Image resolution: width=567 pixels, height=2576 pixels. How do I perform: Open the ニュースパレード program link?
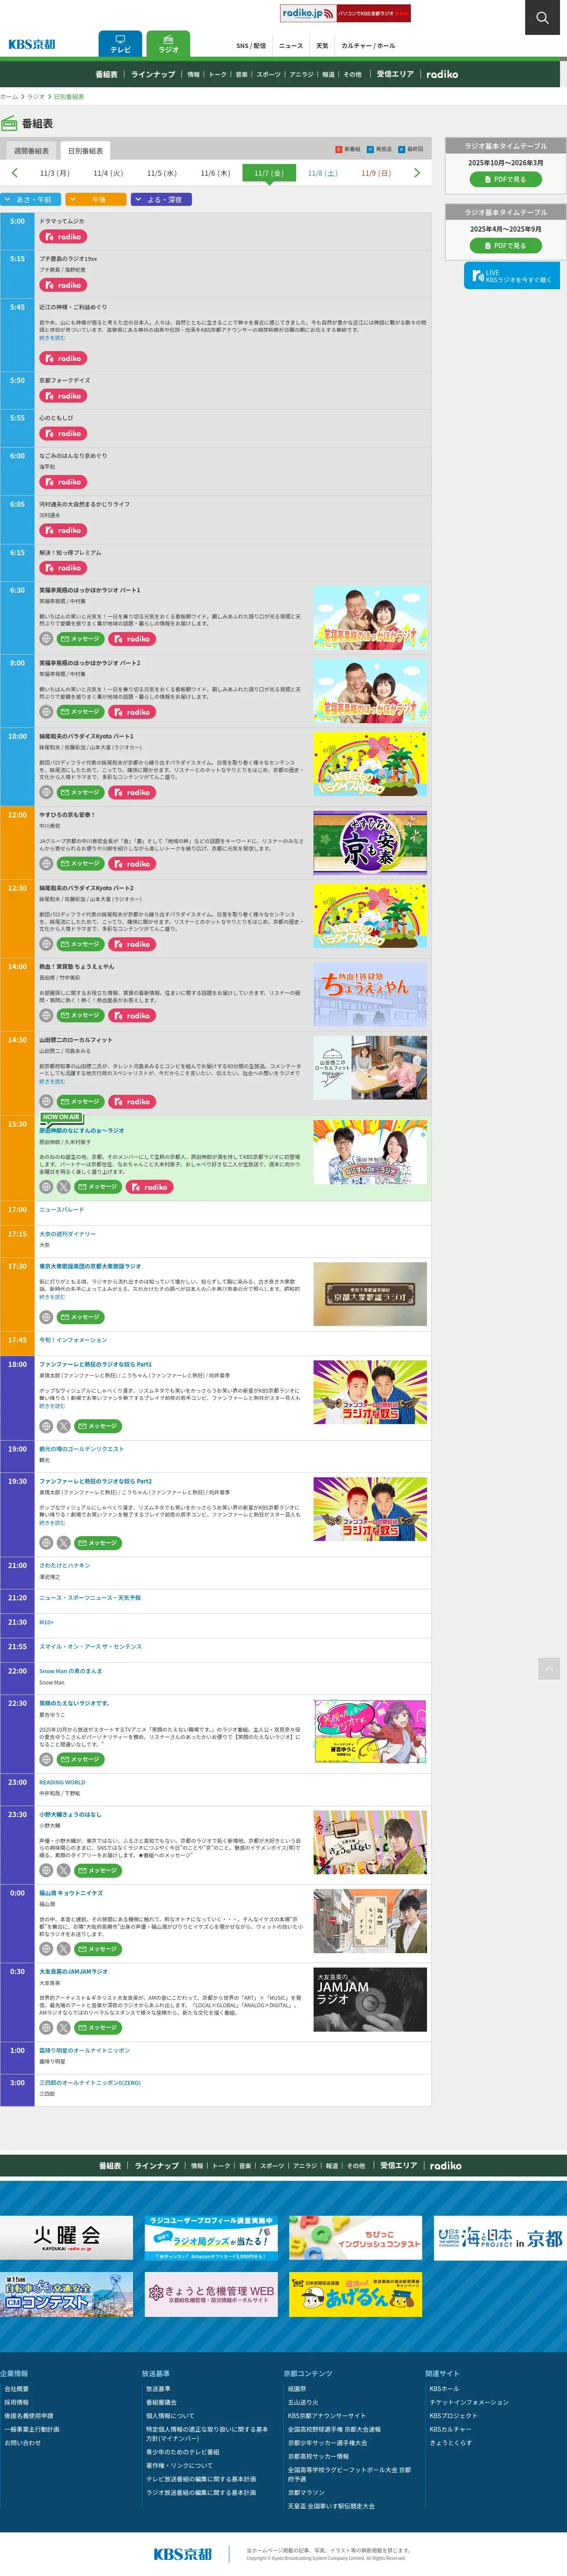(x=62, y=1210)
